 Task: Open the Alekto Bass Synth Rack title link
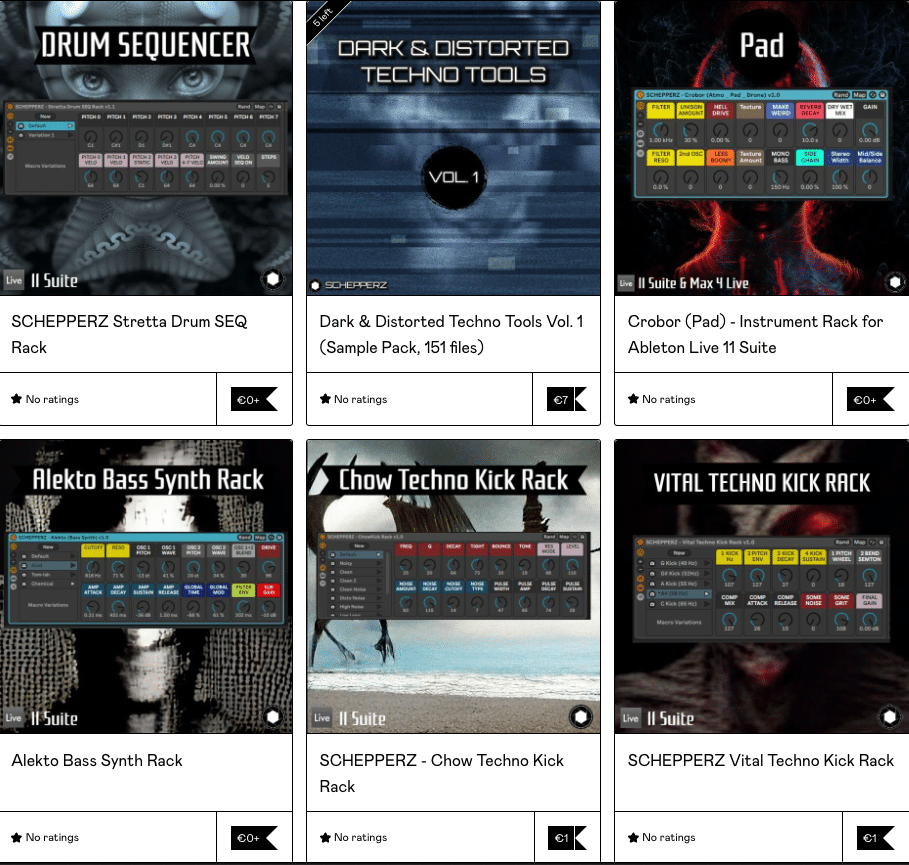pos(97,761)
